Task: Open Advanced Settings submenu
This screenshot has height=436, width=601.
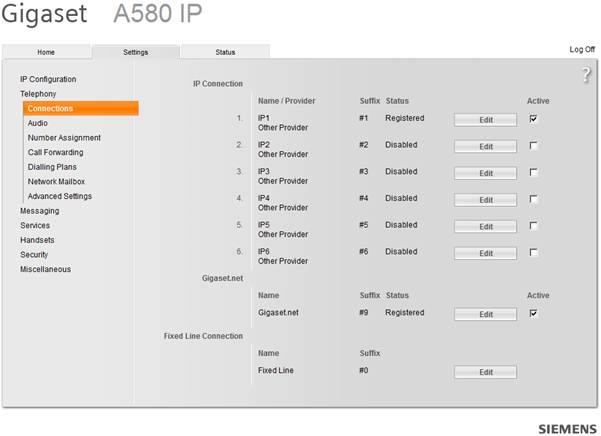Action: [60, 196]
